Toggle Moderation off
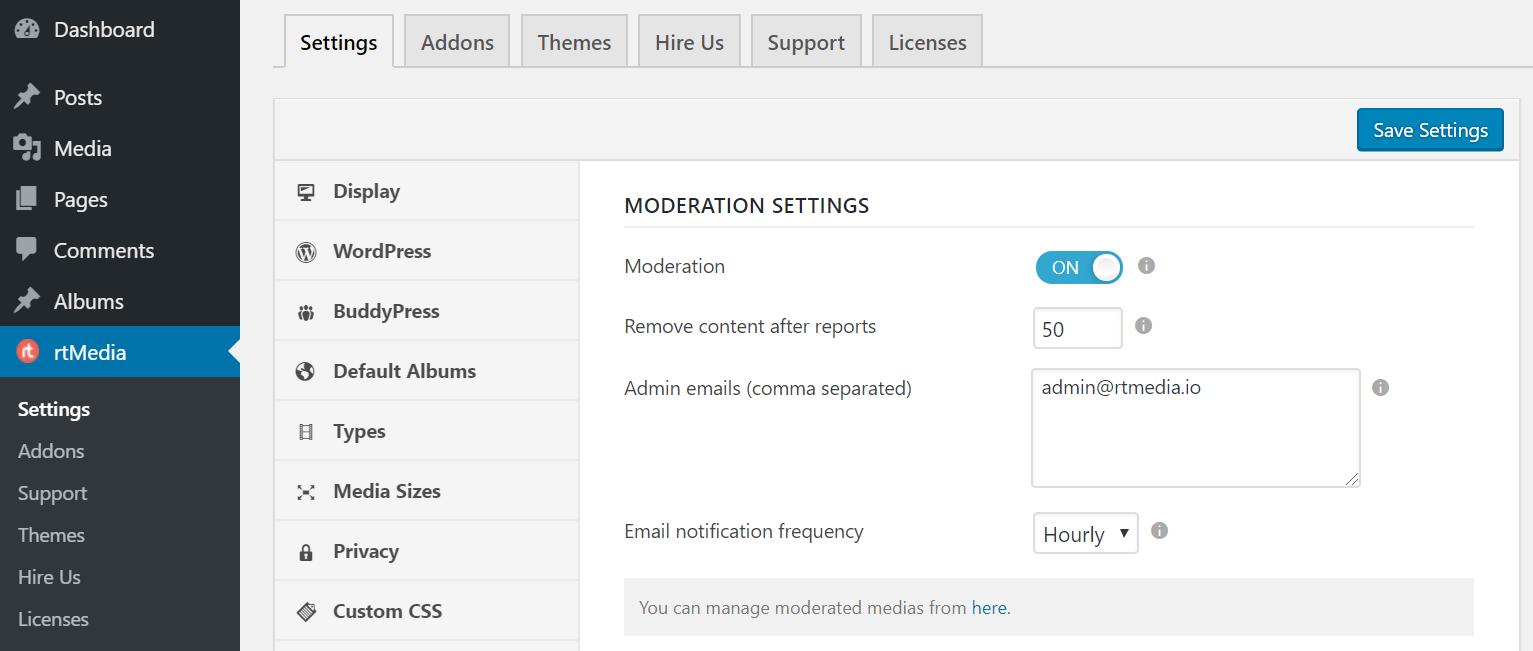 (x=1079, y=267)
